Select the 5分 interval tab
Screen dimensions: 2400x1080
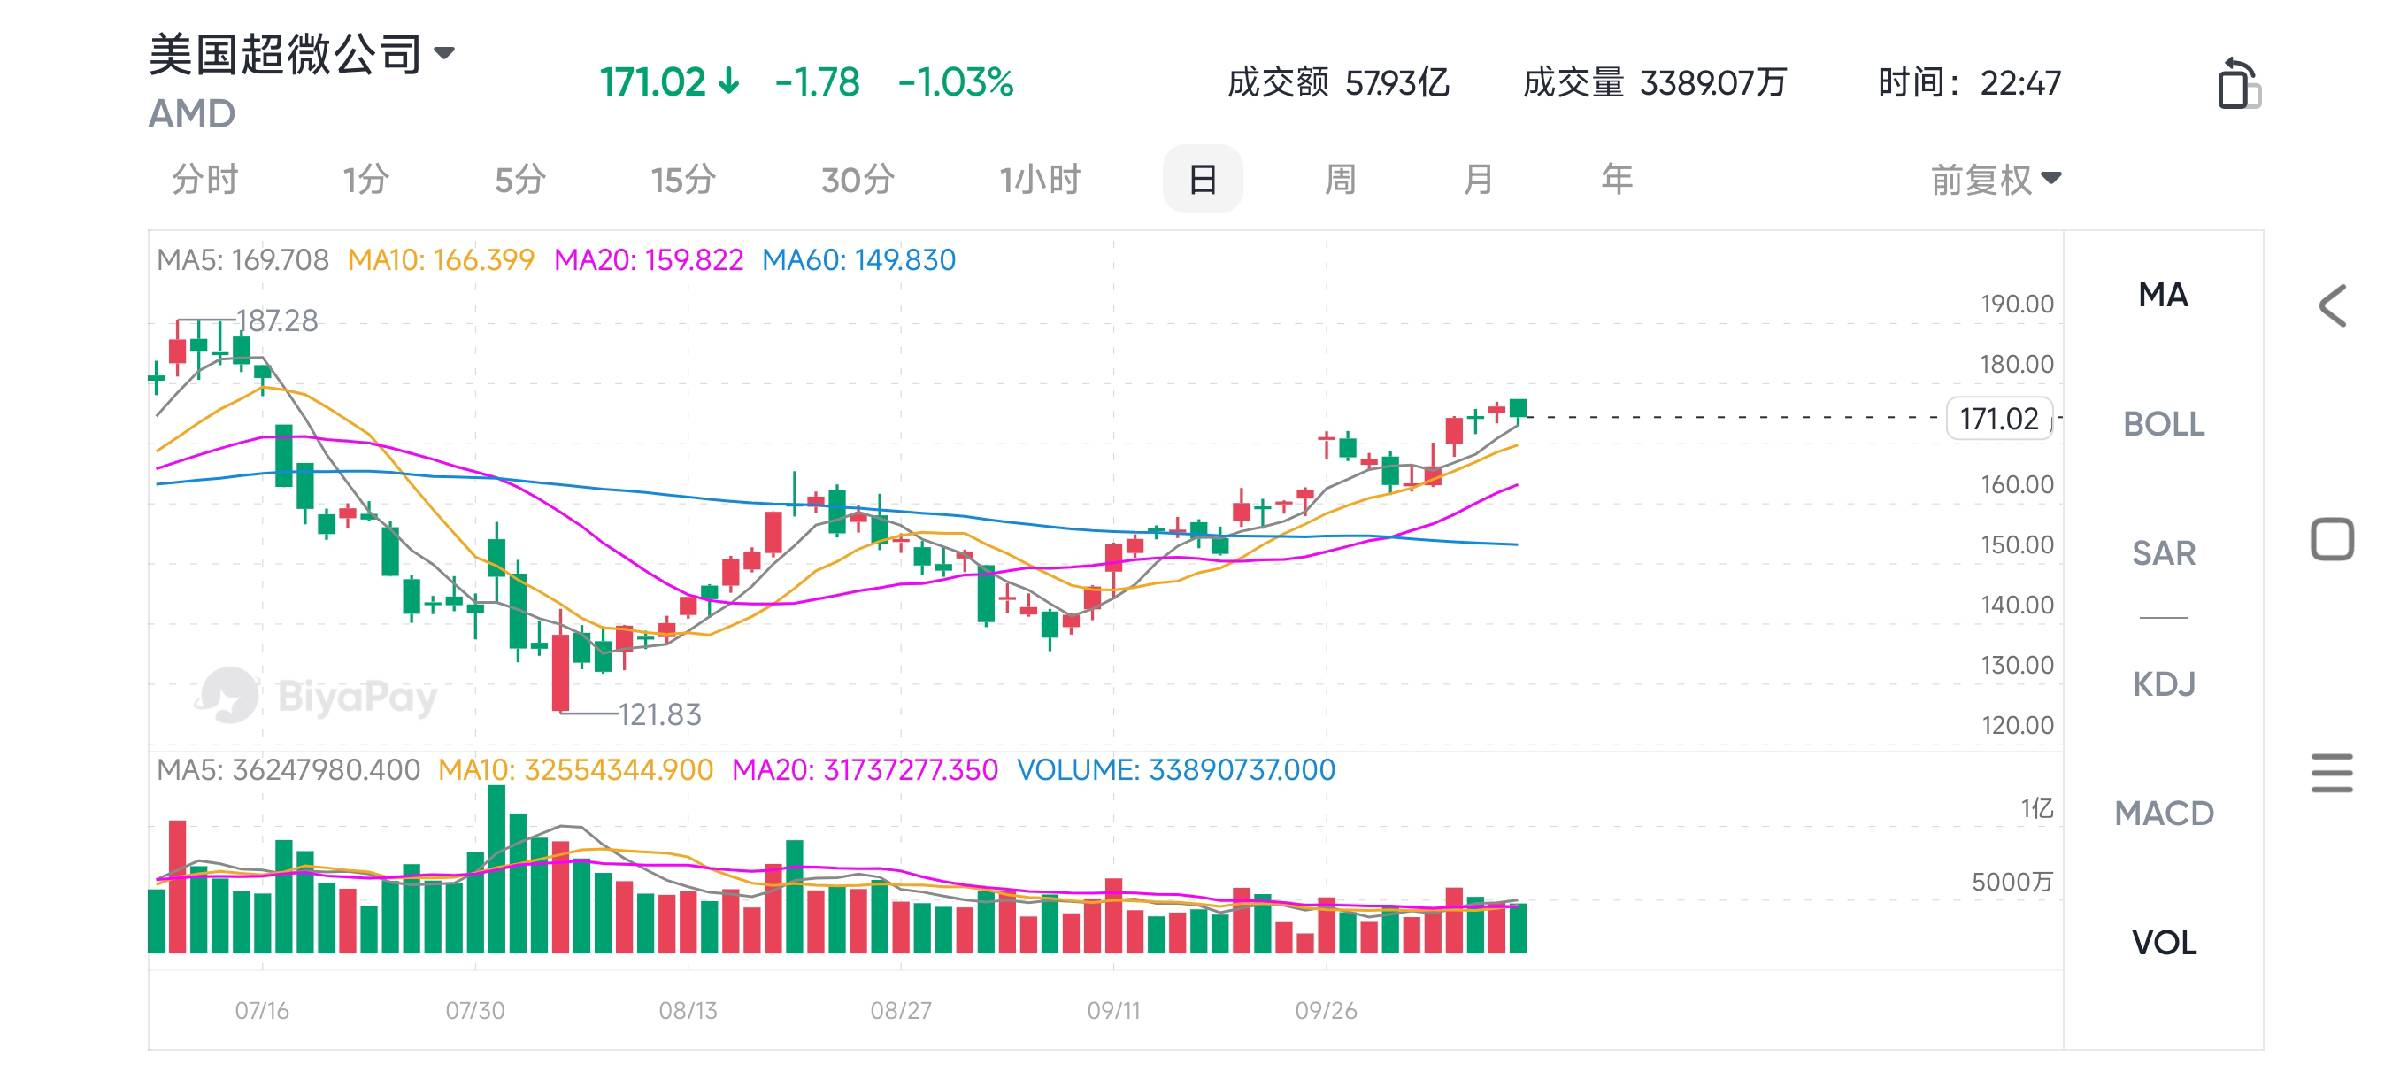click(520, 180)
